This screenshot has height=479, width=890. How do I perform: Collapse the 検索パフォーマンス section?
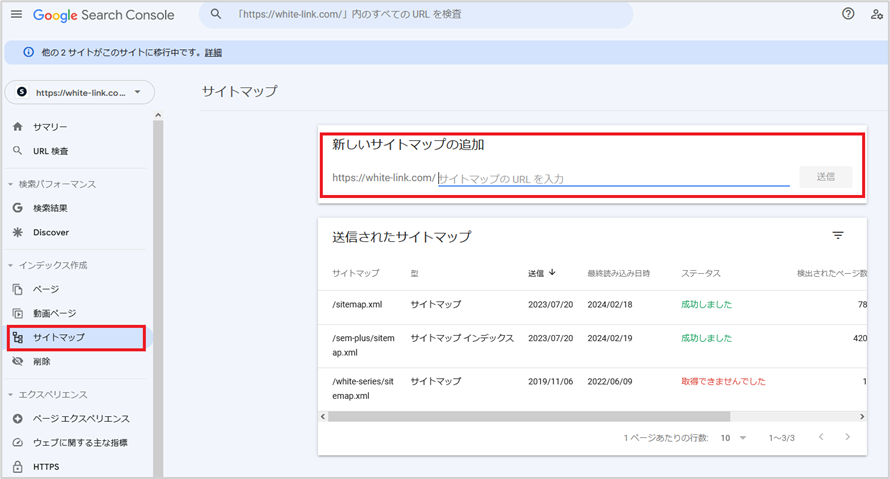pyautogui.click(x=10, y=184)
